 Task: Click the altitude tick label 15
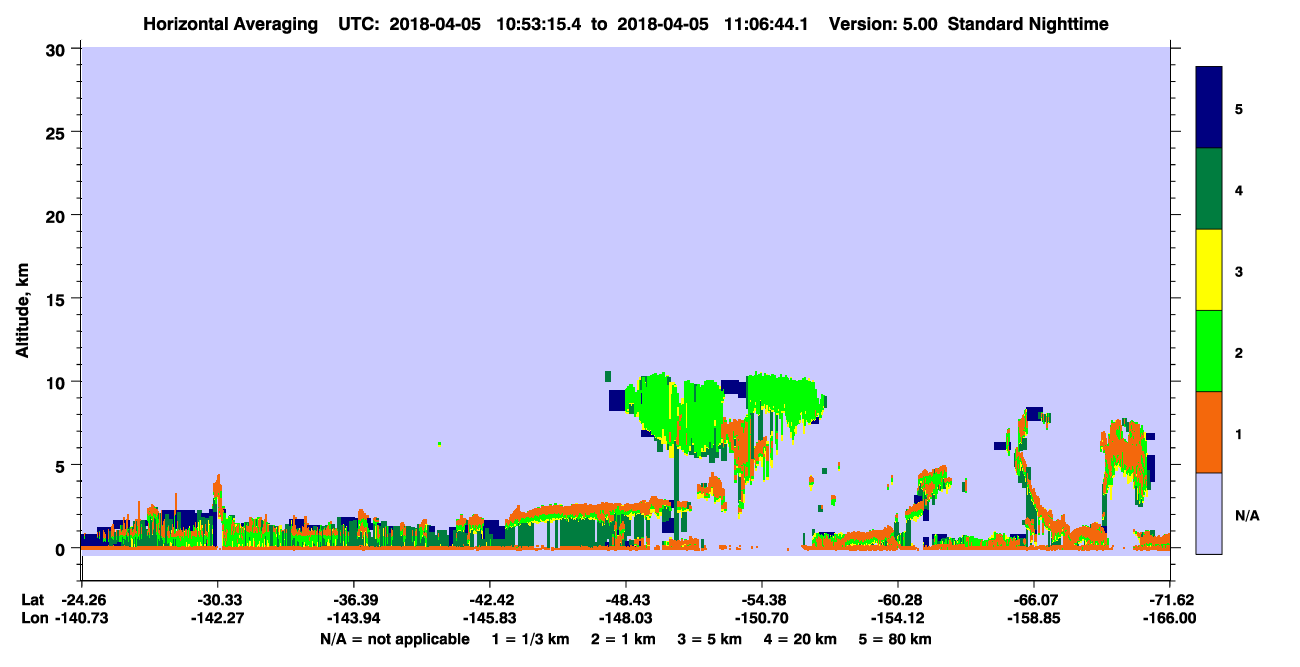[58, 299]
